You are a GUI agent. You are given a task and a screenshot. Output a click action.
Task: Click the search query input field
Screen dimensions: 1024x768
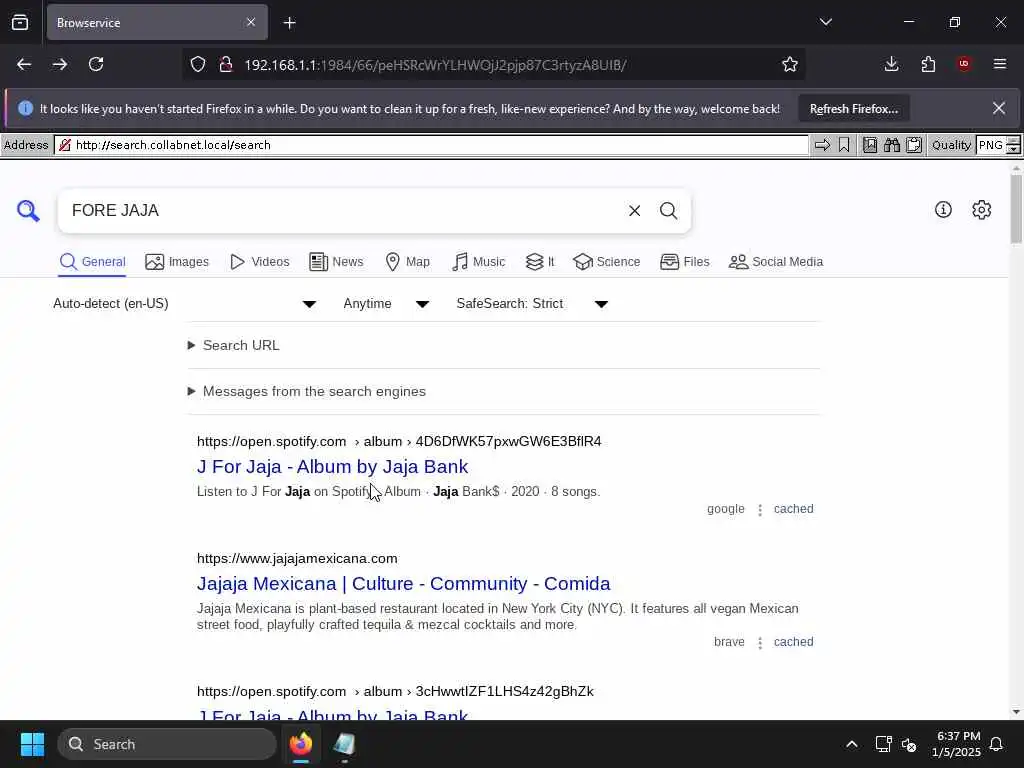click(343, 210)
